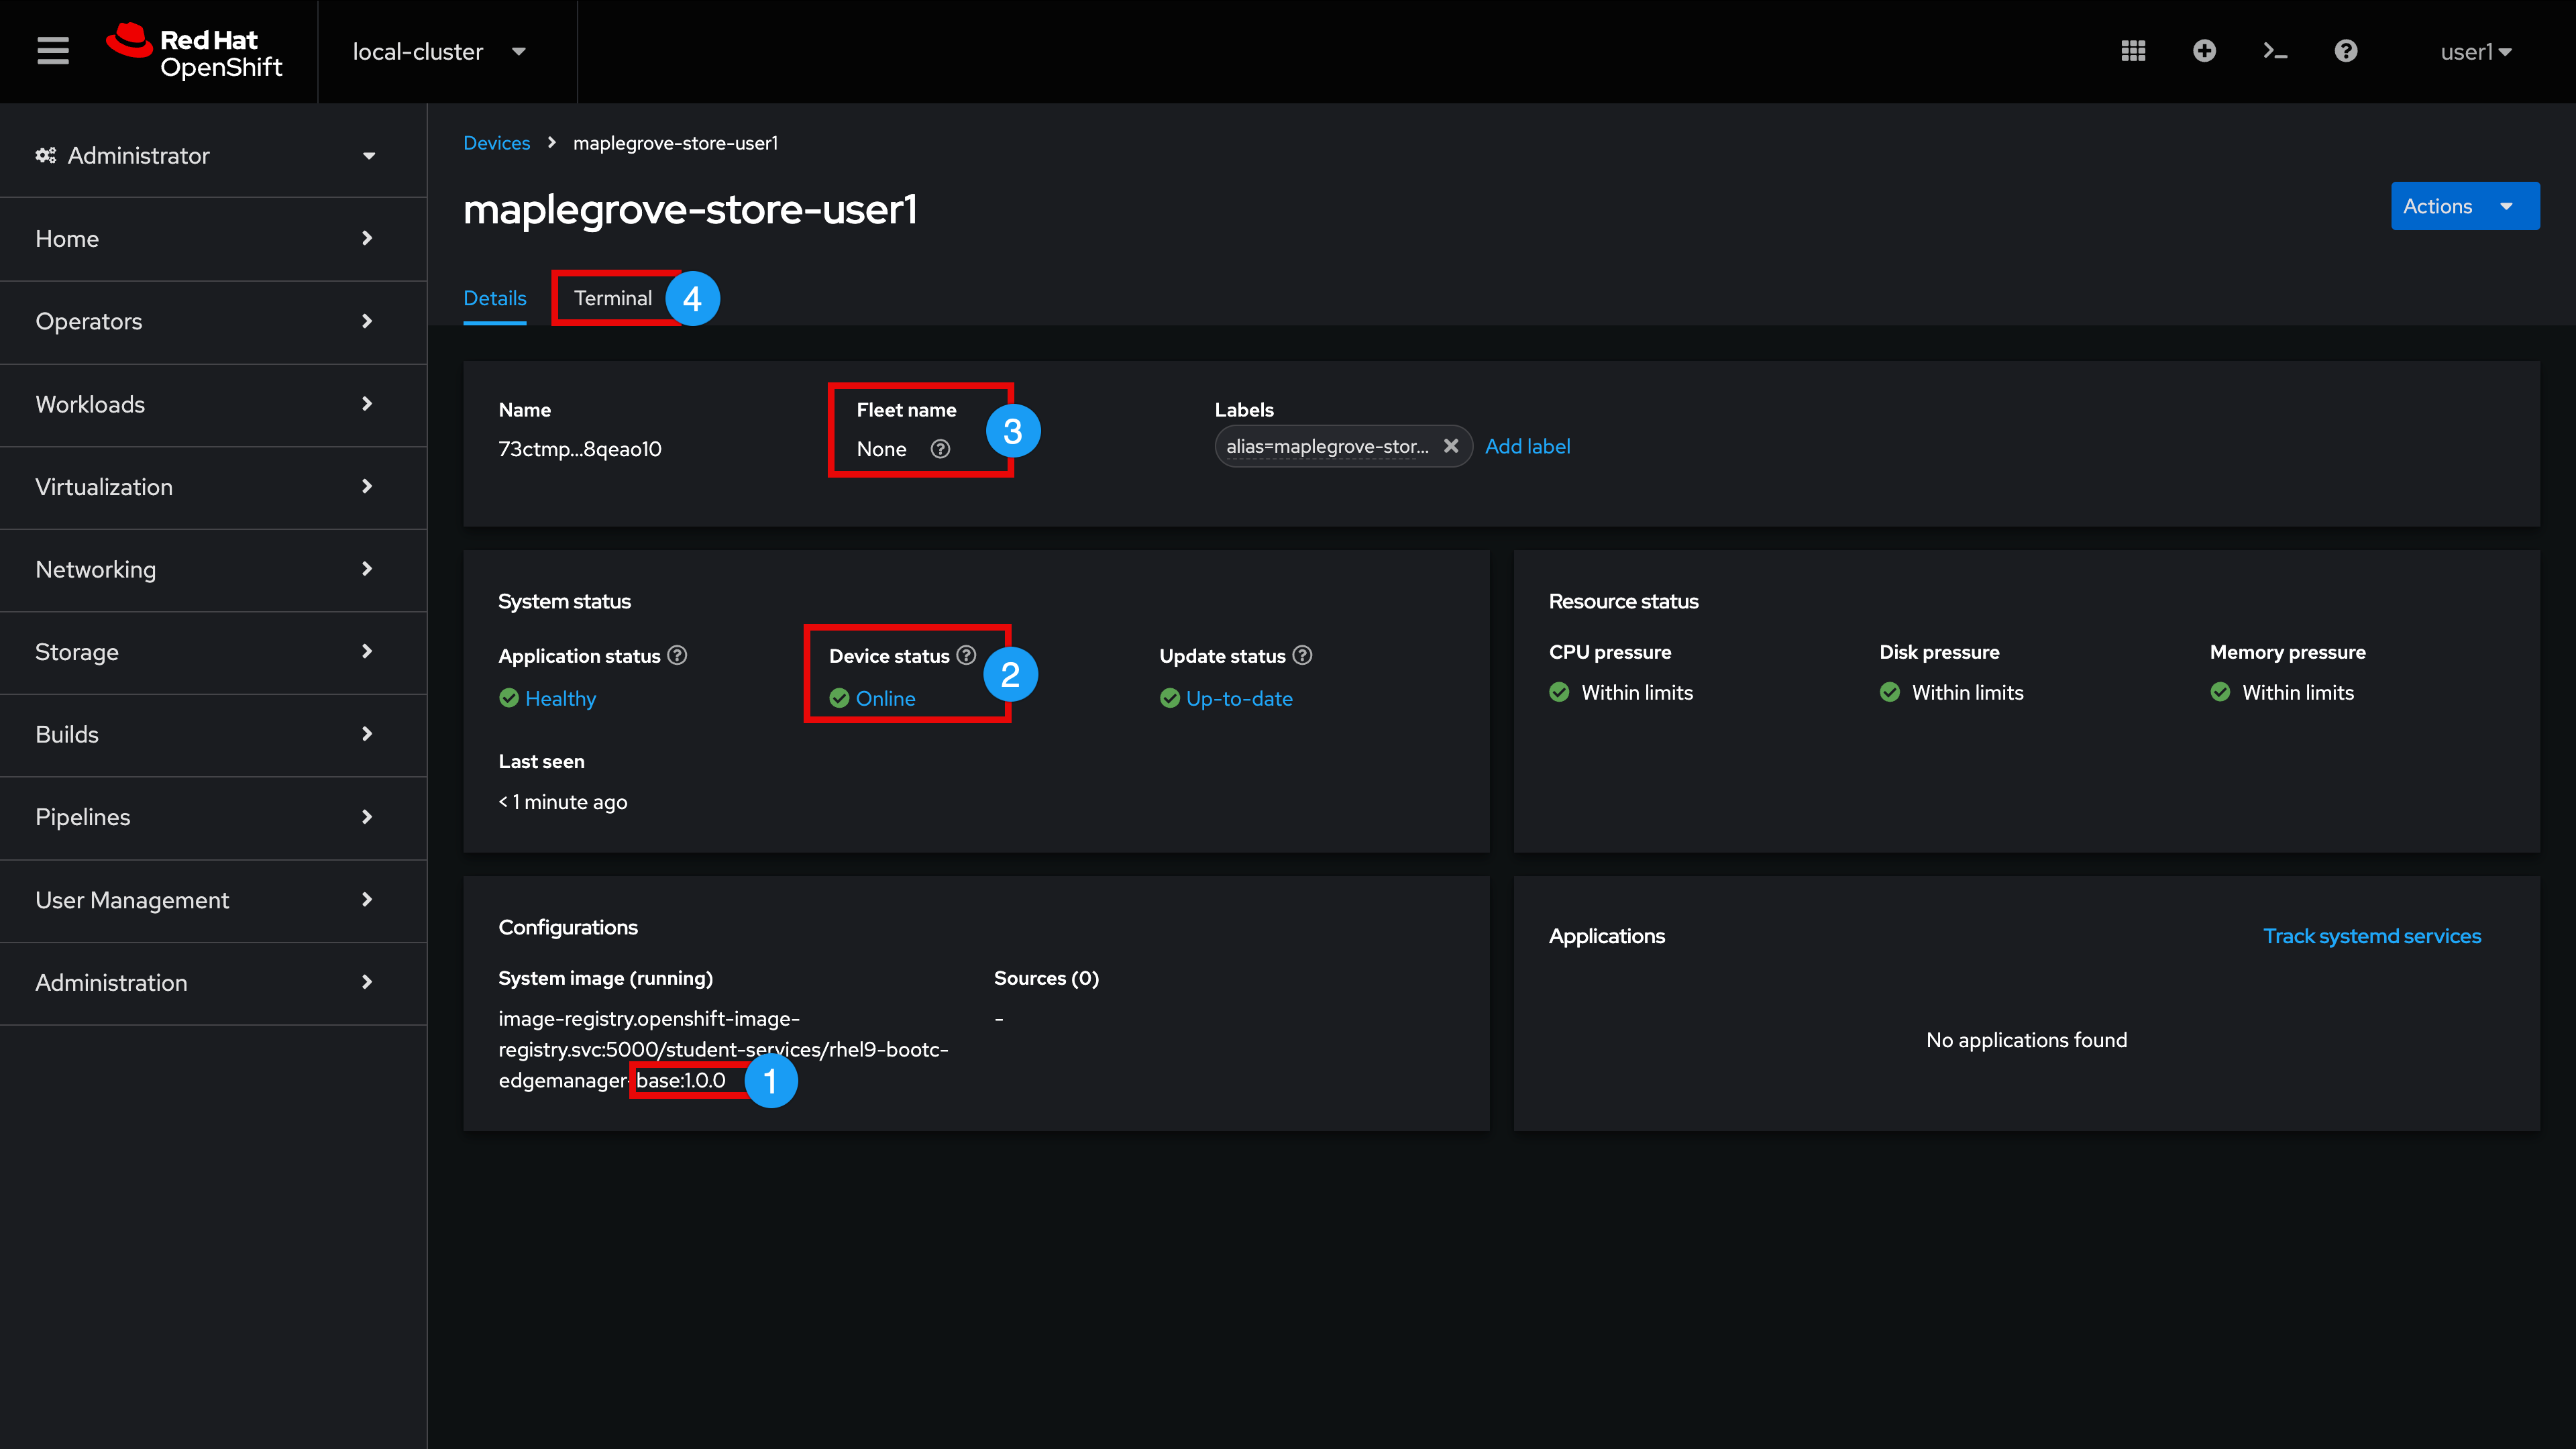
Task: Open the user1 account menu
Action: 2476,52
